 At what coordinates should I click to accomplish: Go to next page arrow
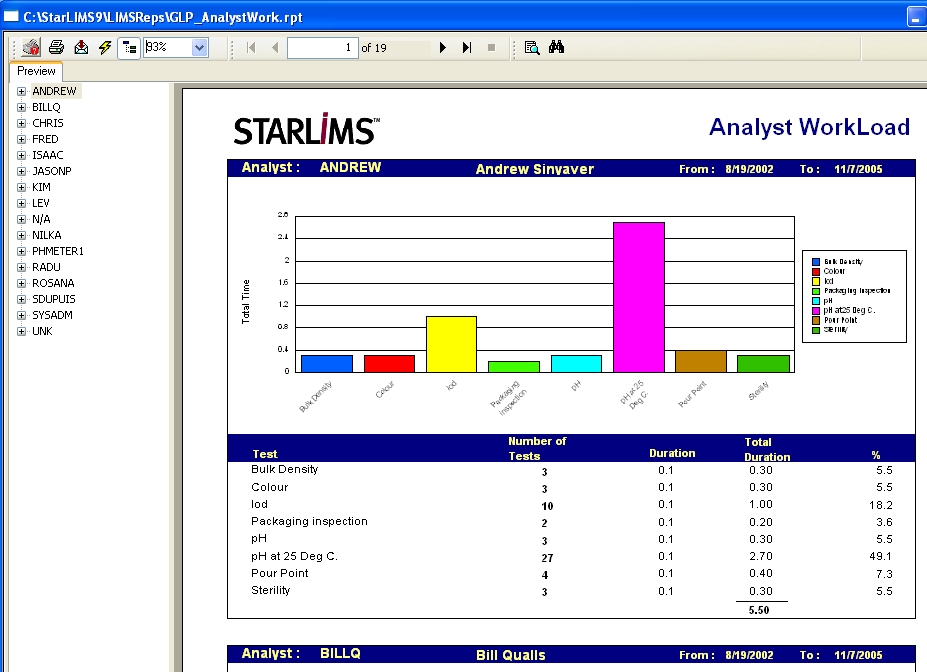pyautogui.click(x=443, y=48)
